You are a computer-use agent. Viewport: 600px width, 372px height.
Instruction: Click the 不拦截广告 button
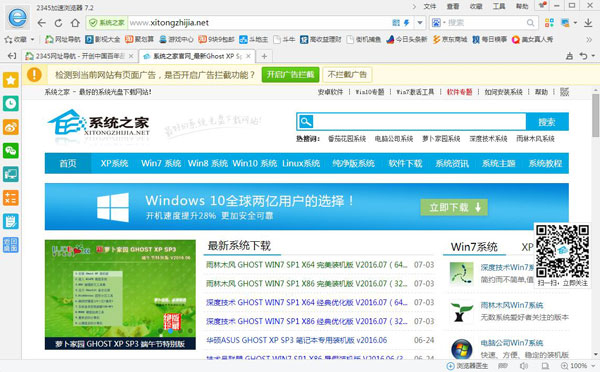coord(347,75)
